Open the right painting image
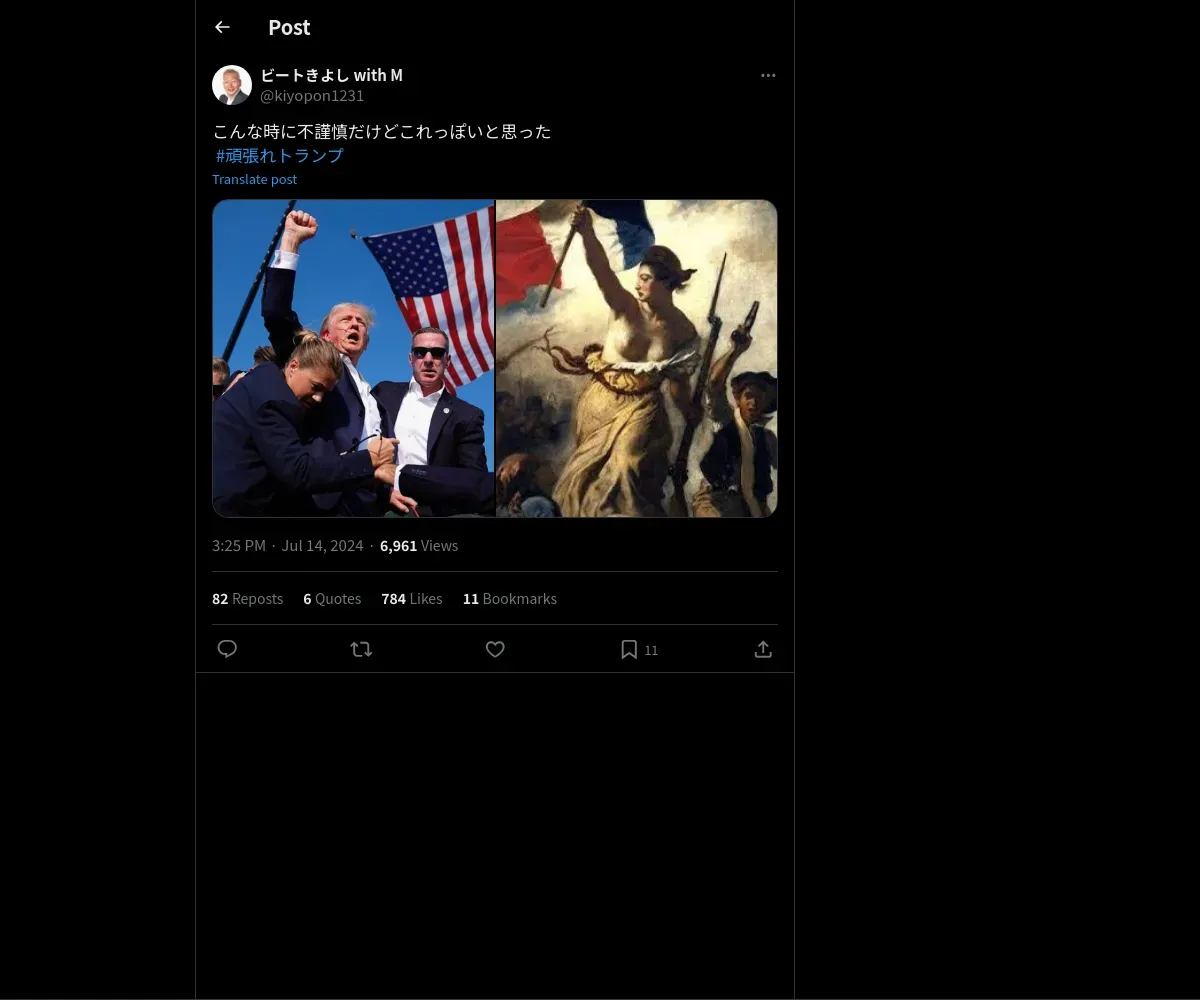The image size is (1200, 1000). pos(637,358)
